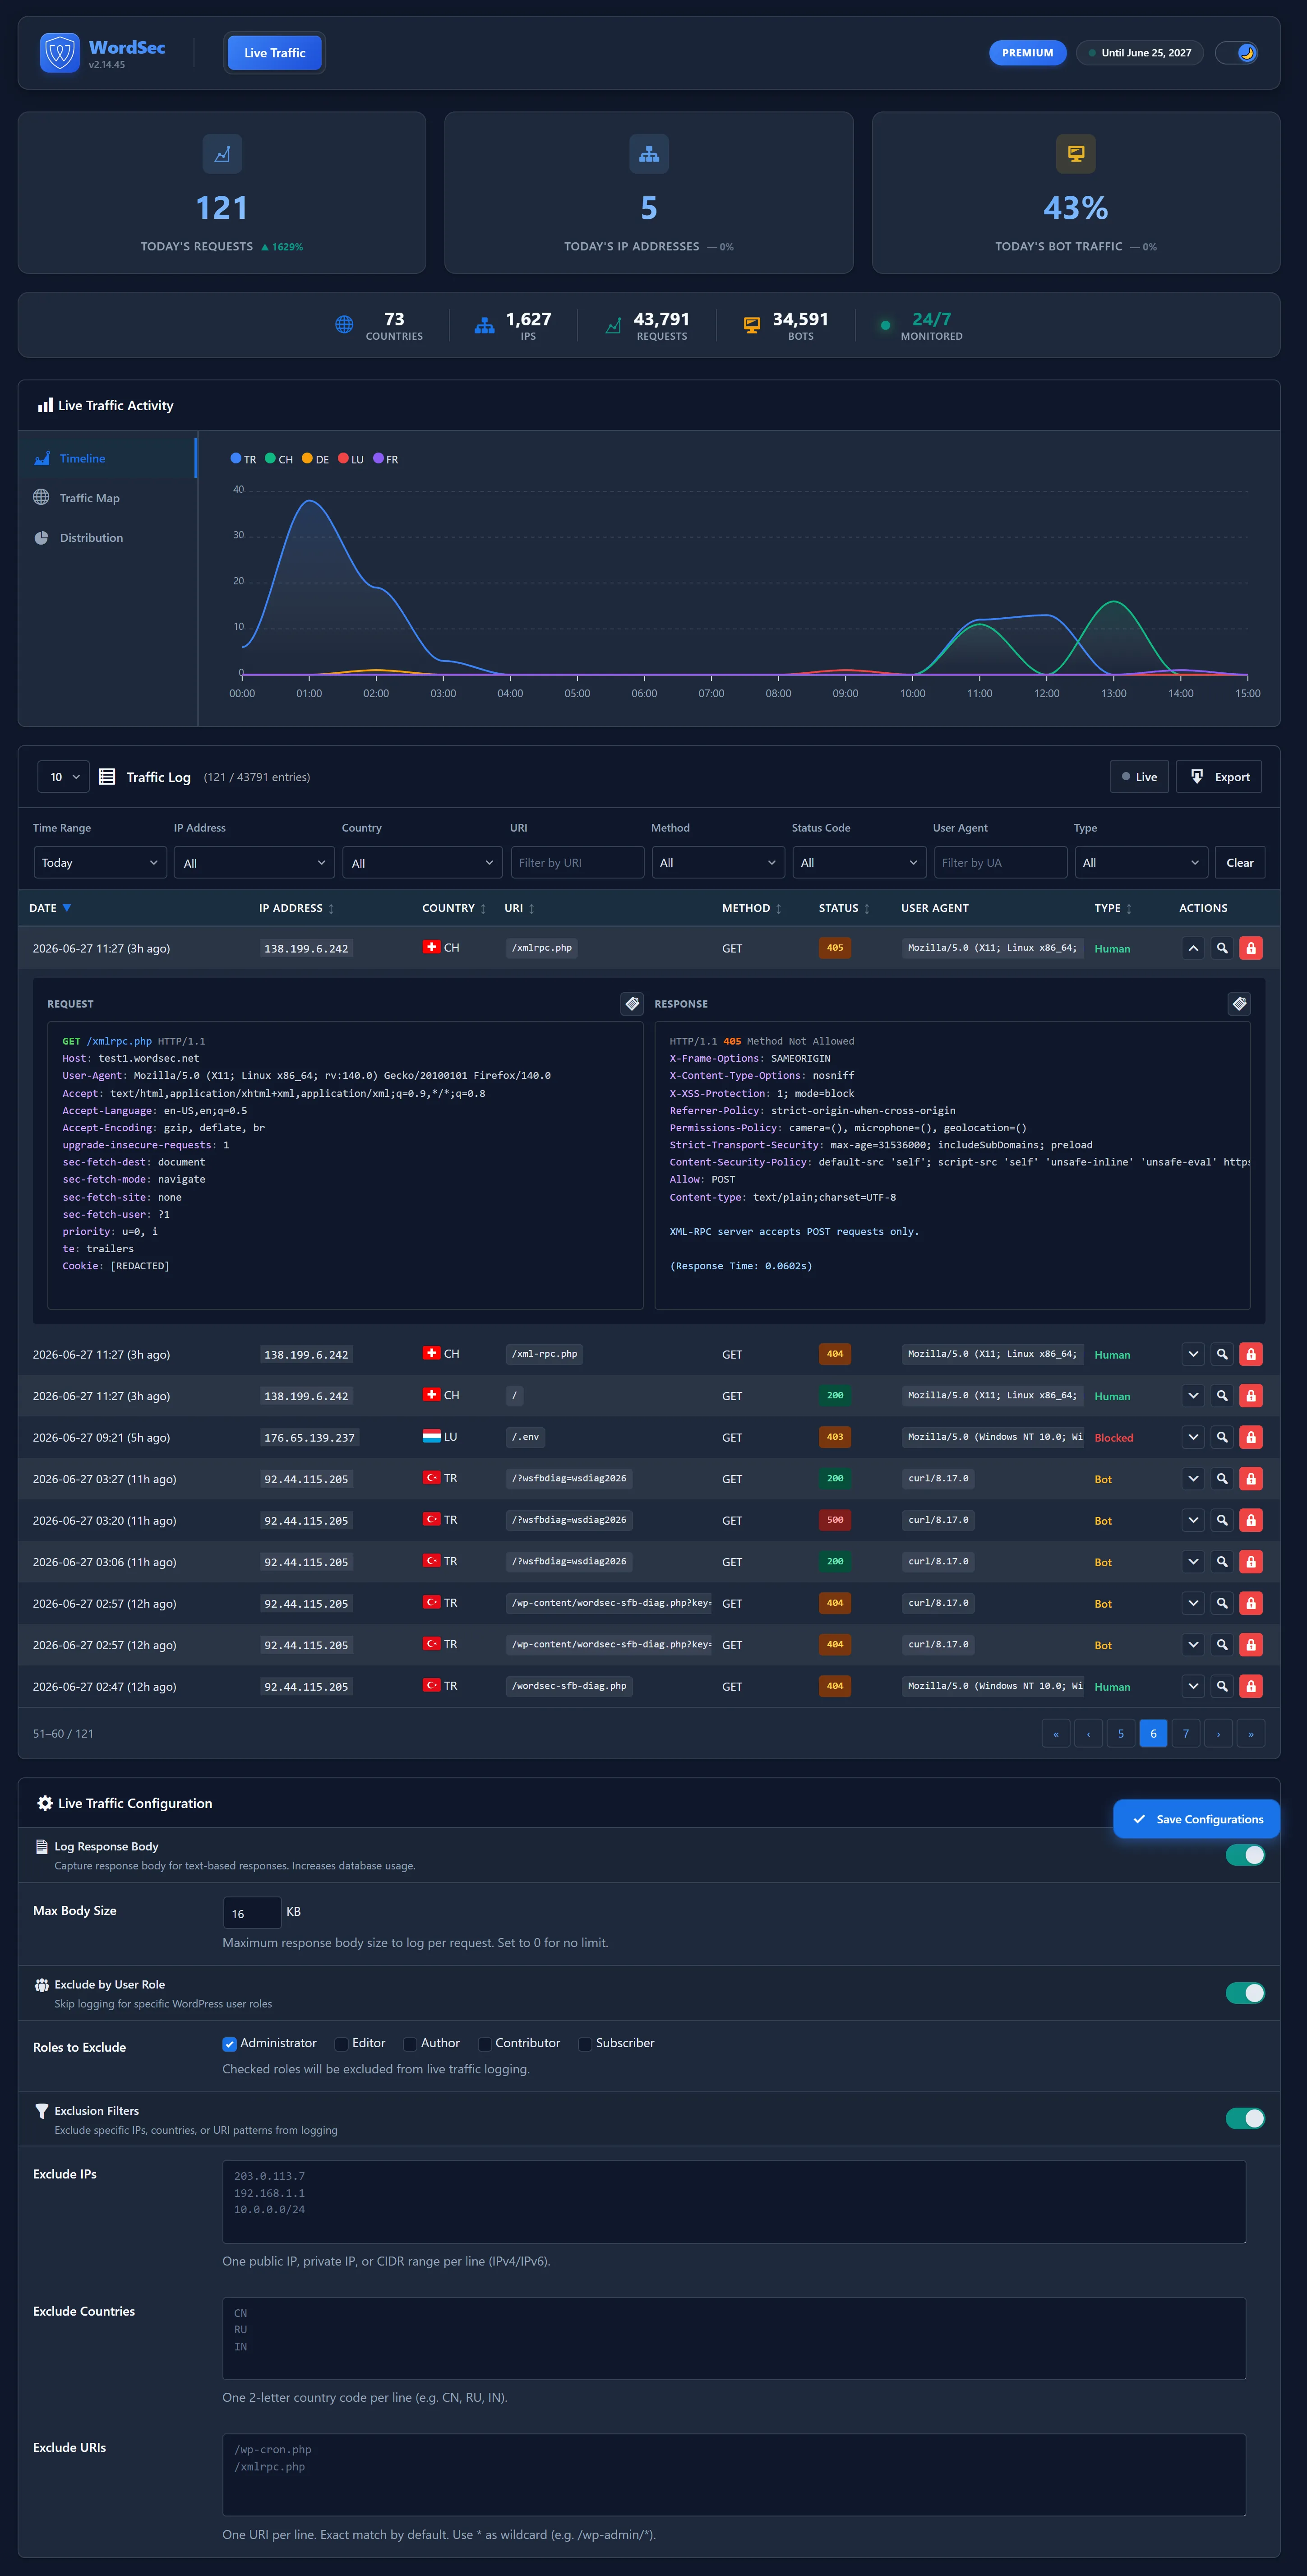Open the rows-per-page dropdown showing 10
Screen dimensions: 1307x2576
pyautogui.click(x=63, y=777)
